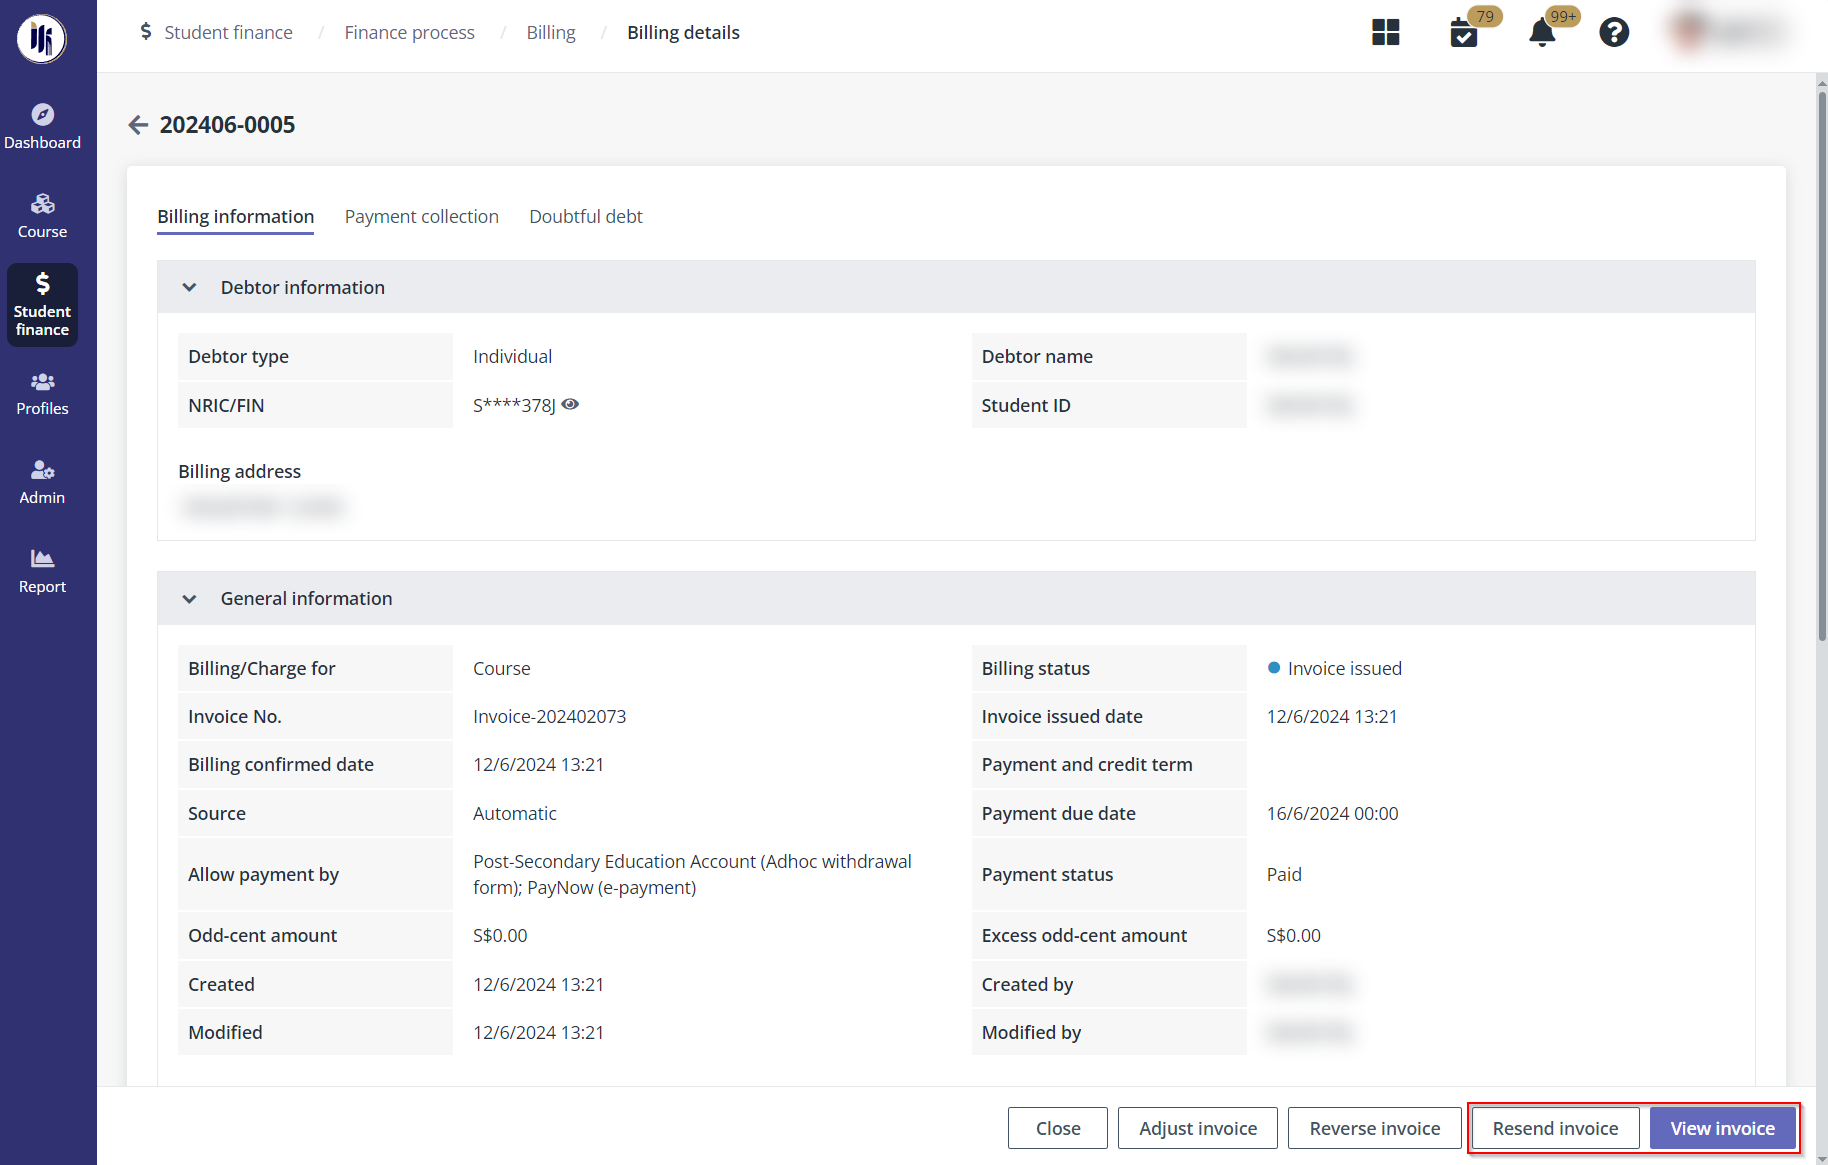1828x1165 pixels.
Task: Click the Invoice issued date 12/6/2024 13:21 value
Action: [x=1332, y=717]
